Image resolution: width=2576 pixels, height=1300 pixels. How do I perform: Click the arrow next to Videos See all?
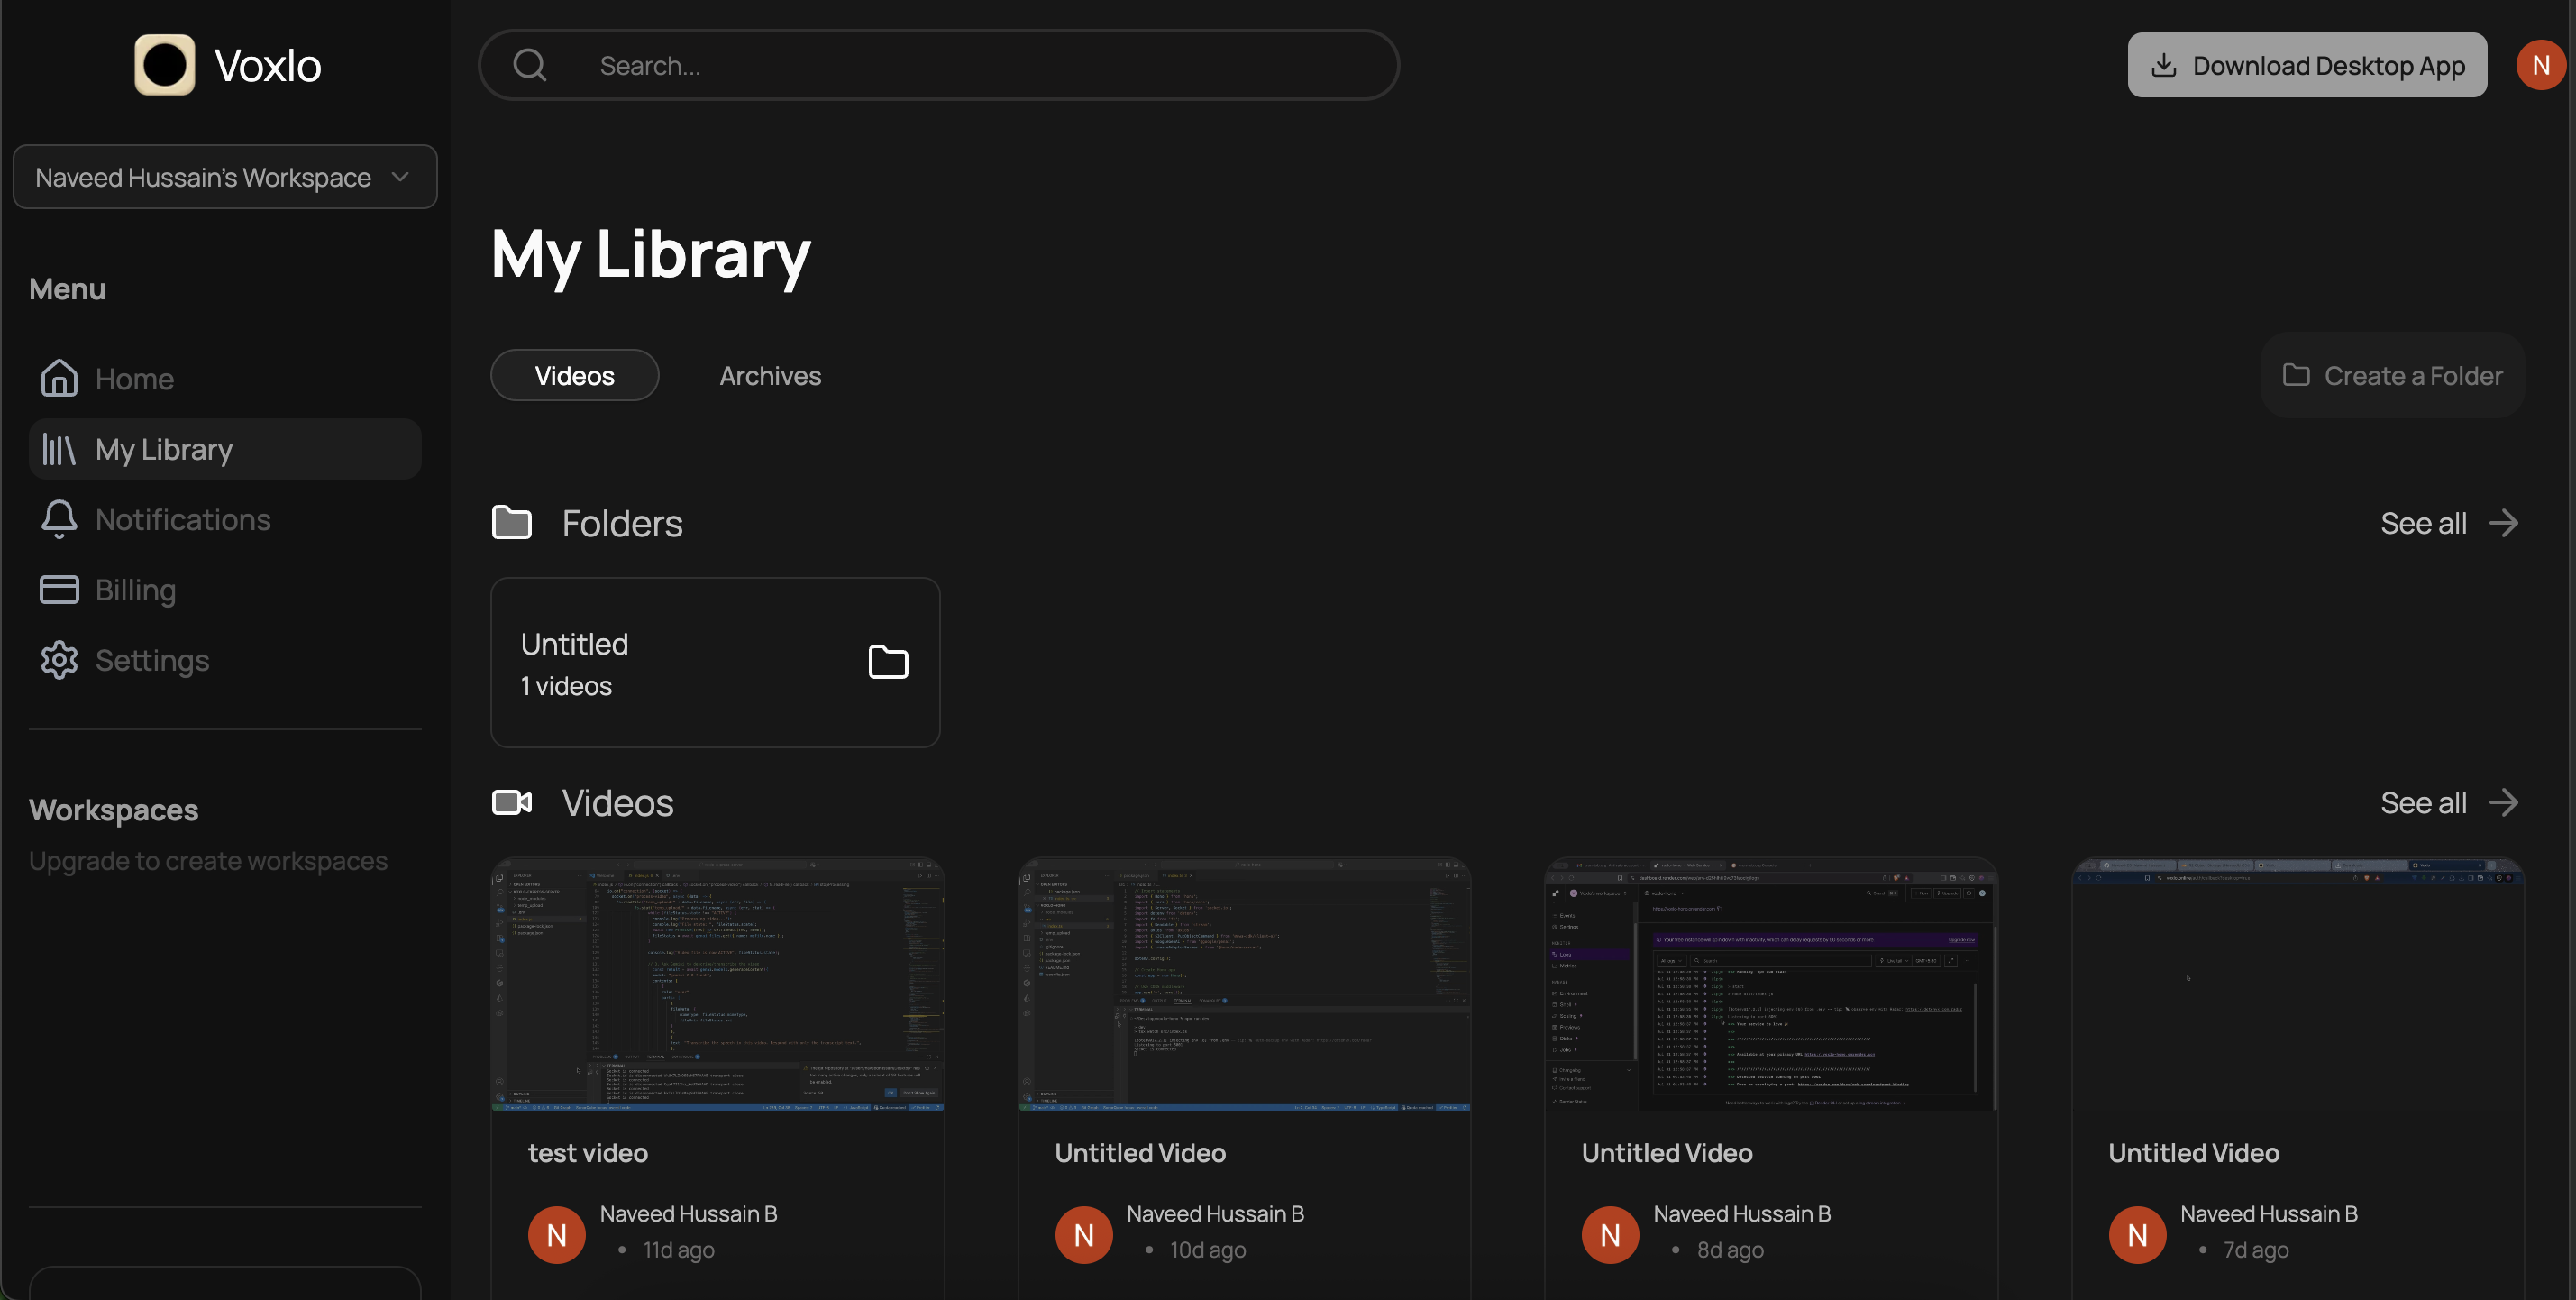click(2504, 802)
